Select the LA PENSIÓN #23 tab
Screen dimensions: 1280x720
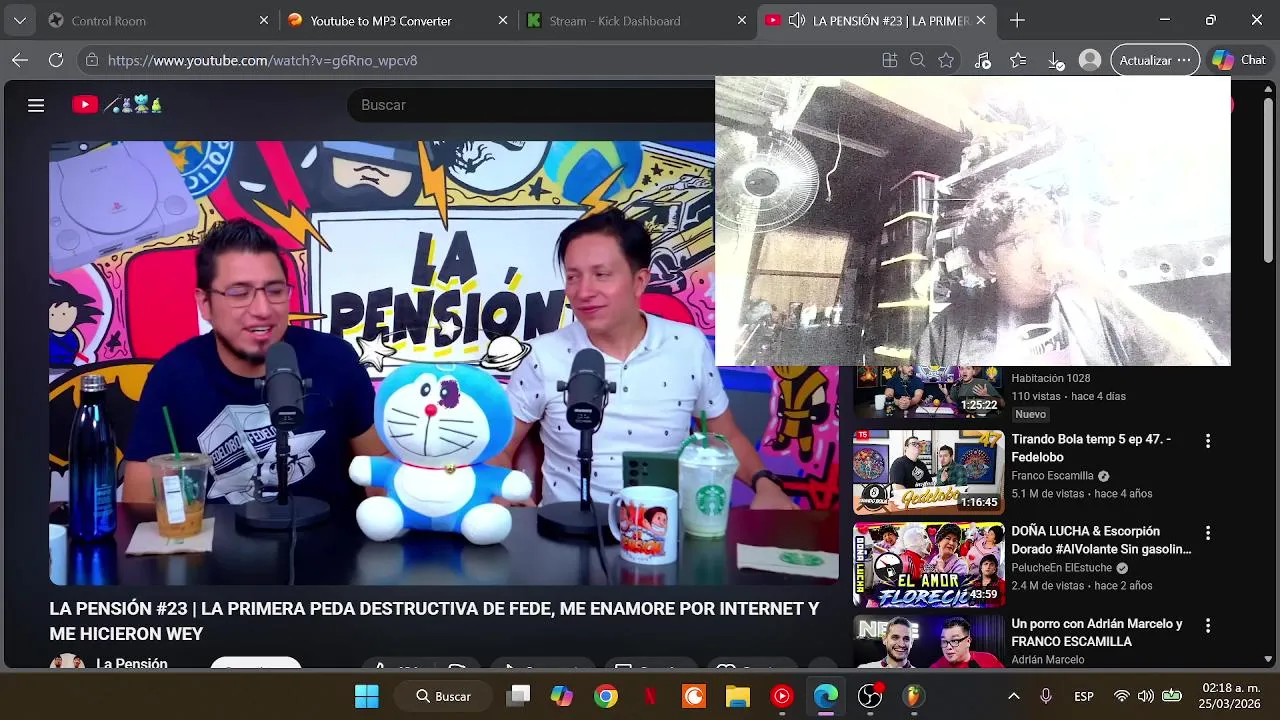pos(876,20)
